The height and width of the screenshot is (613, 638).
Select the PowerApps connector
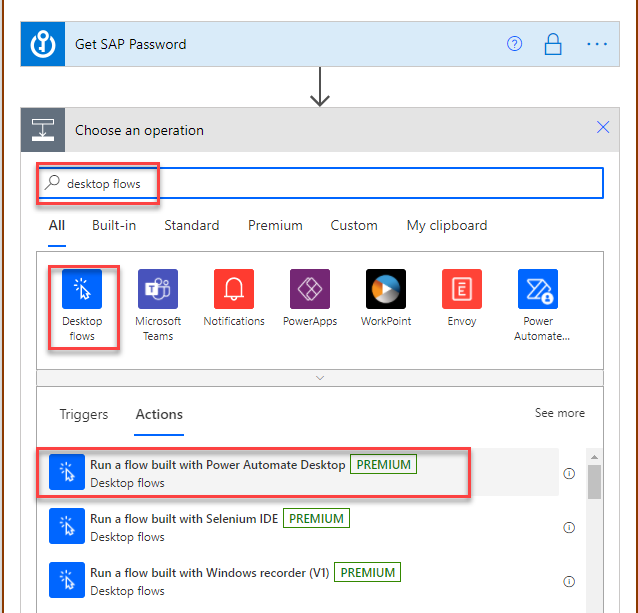310,298
